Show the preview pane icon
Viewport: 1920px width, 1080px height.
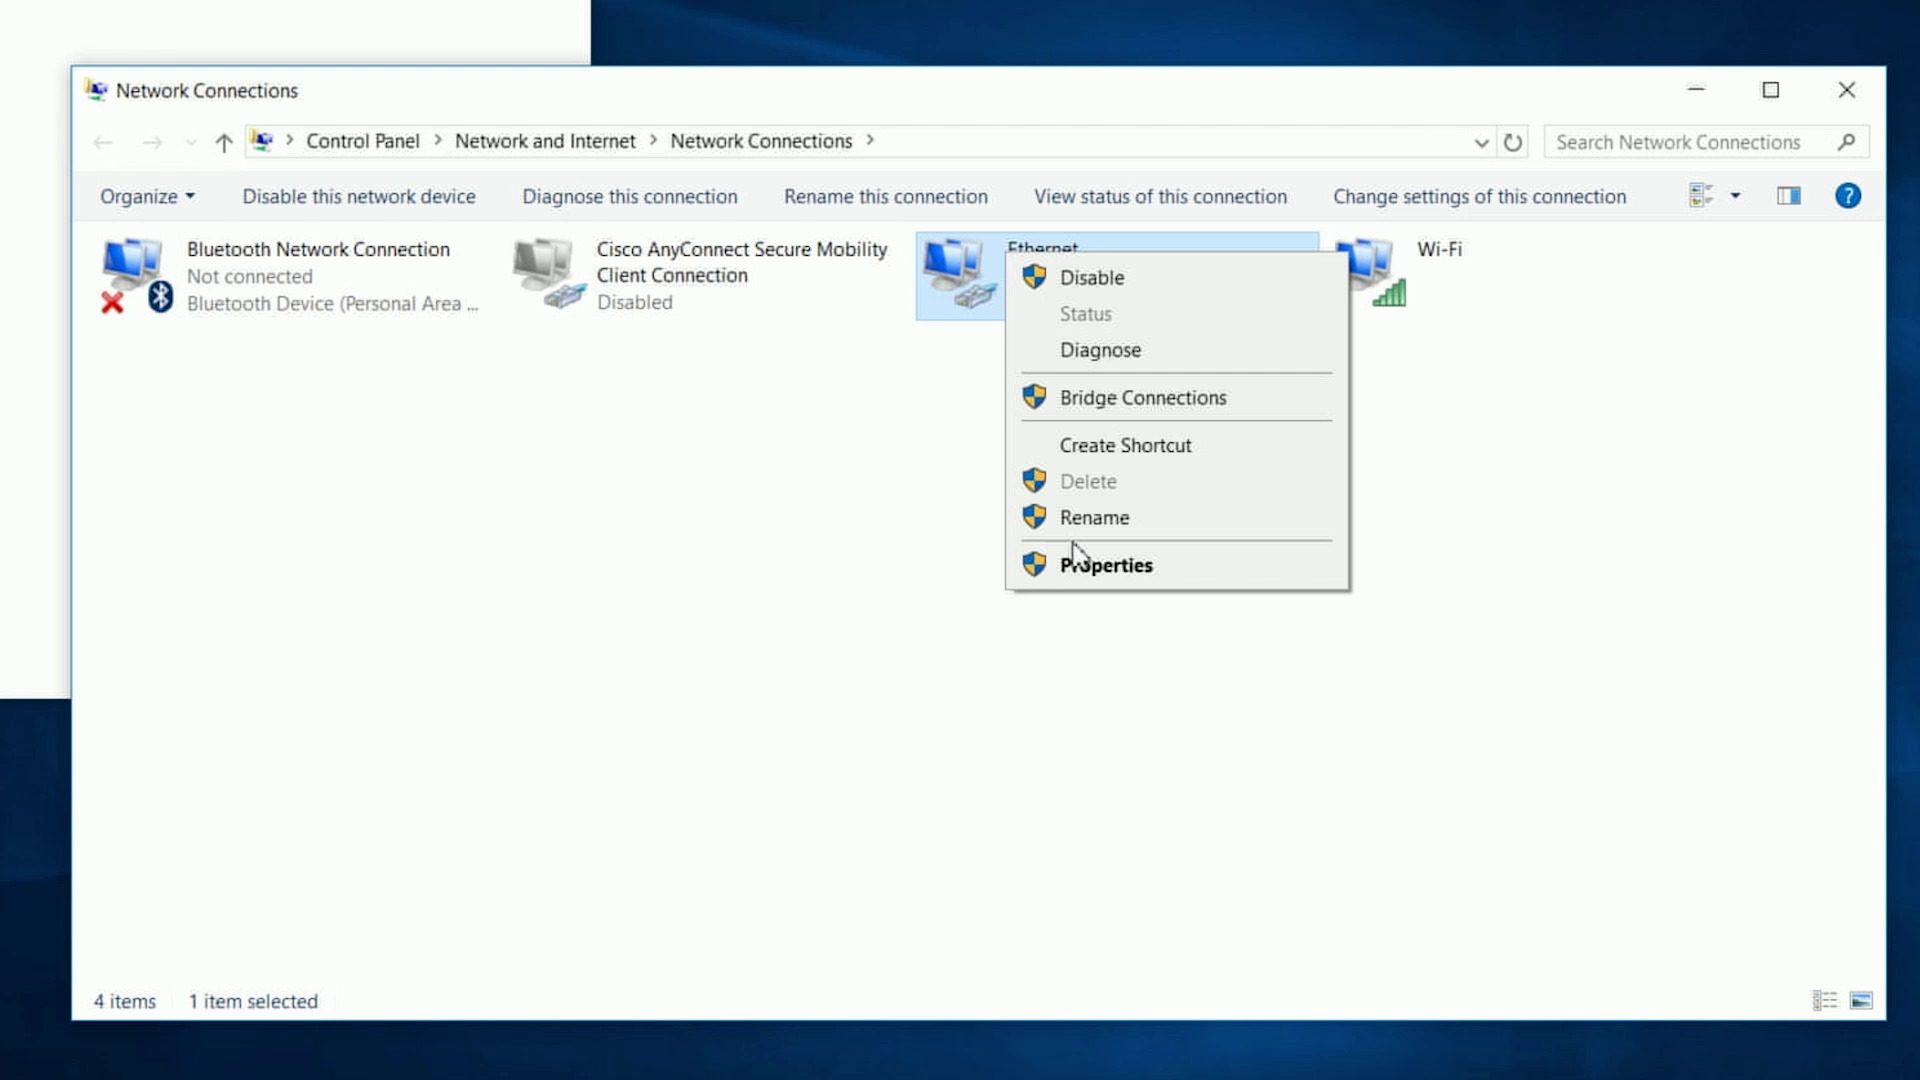click(x=1788, y=196)
